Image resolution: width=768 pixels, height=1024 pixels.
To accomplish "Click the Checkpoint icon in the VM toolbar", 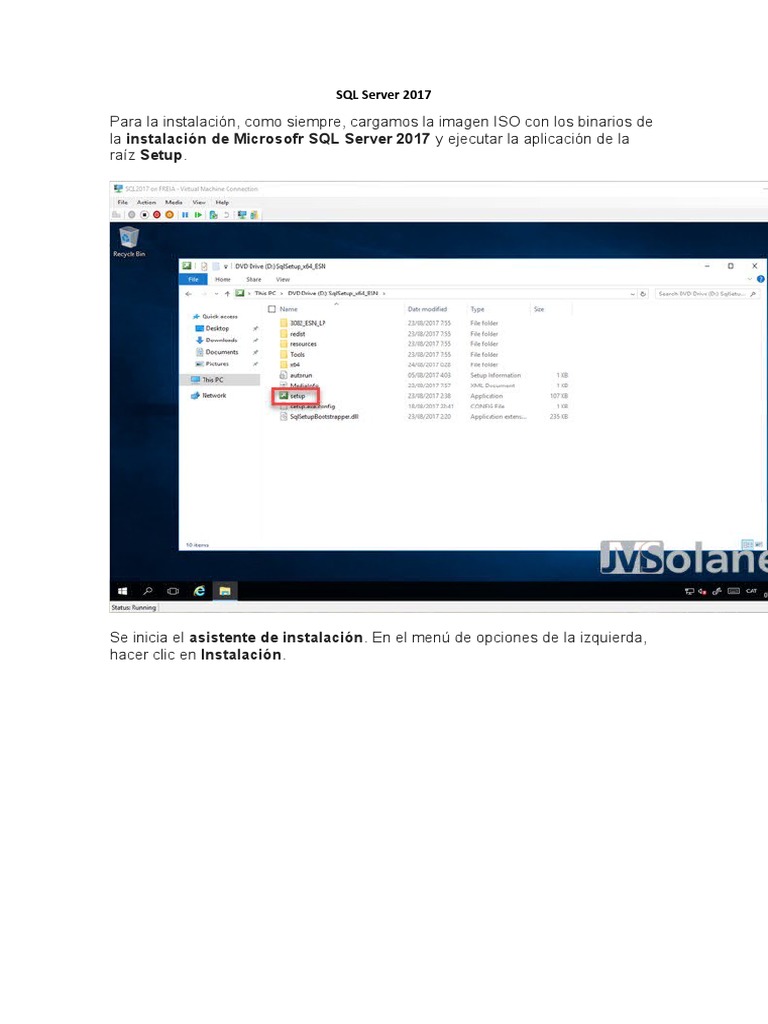I will 213,215.
